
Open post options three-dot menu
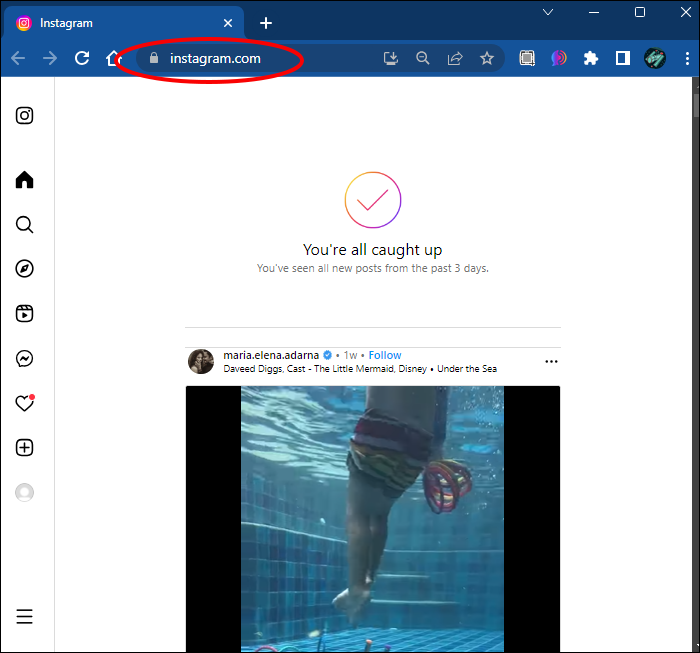click(551, 362)
